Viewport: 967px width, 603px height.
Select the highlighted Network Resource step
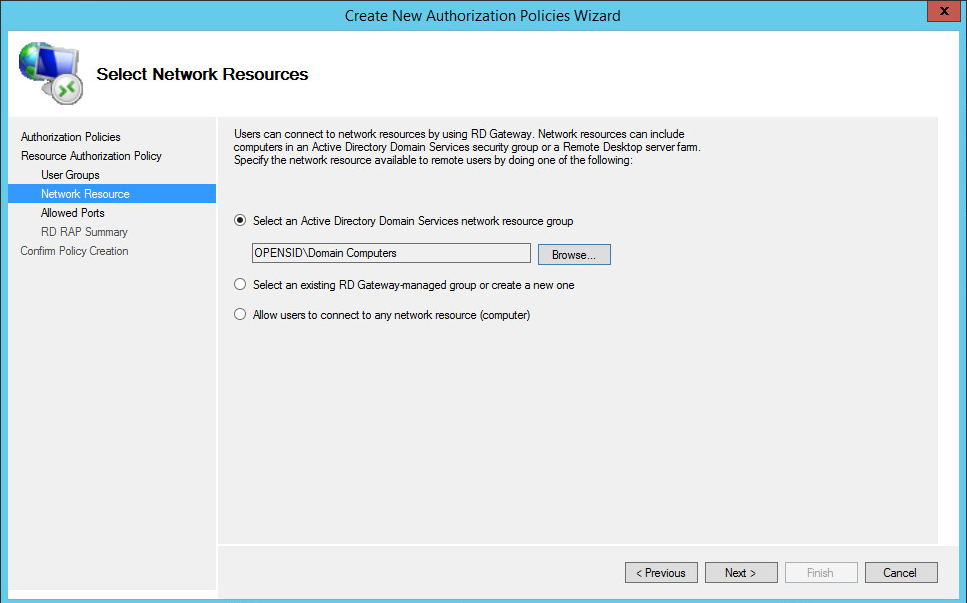click(85, 194)
